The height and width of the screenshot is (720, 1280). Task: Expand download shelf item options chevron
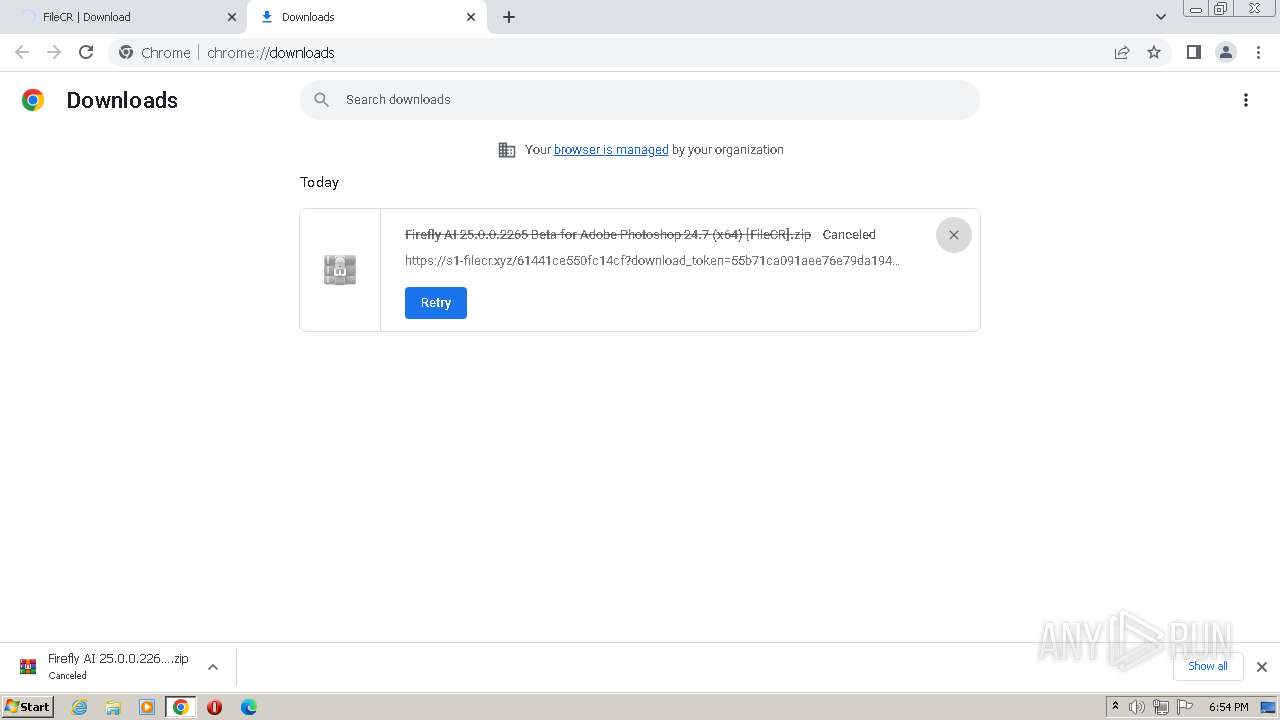(213, 667)
